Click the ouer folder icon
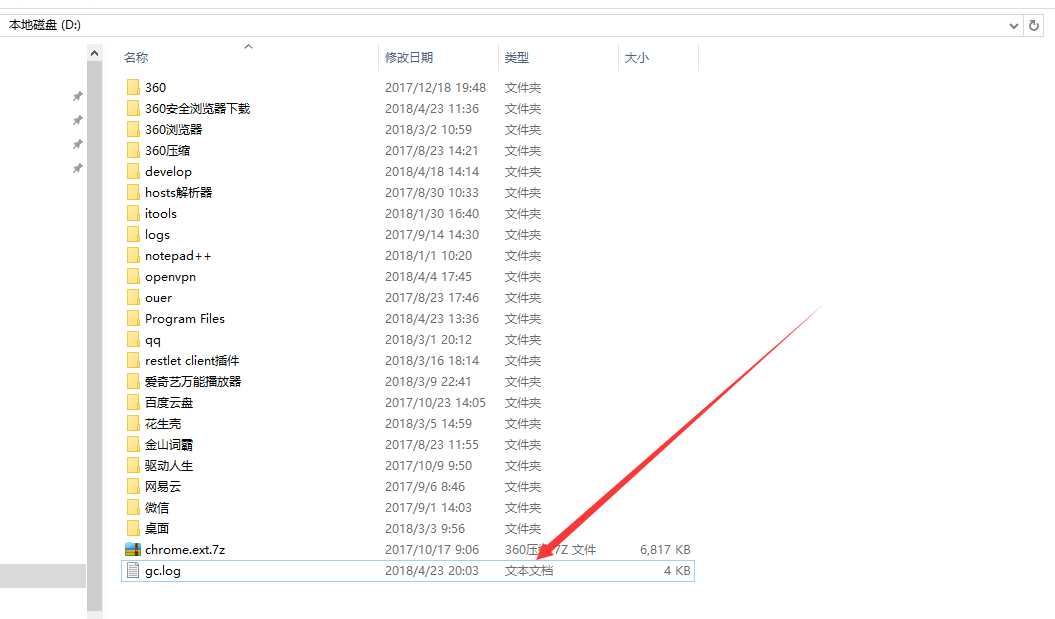1055x619 pixels. 133,297
